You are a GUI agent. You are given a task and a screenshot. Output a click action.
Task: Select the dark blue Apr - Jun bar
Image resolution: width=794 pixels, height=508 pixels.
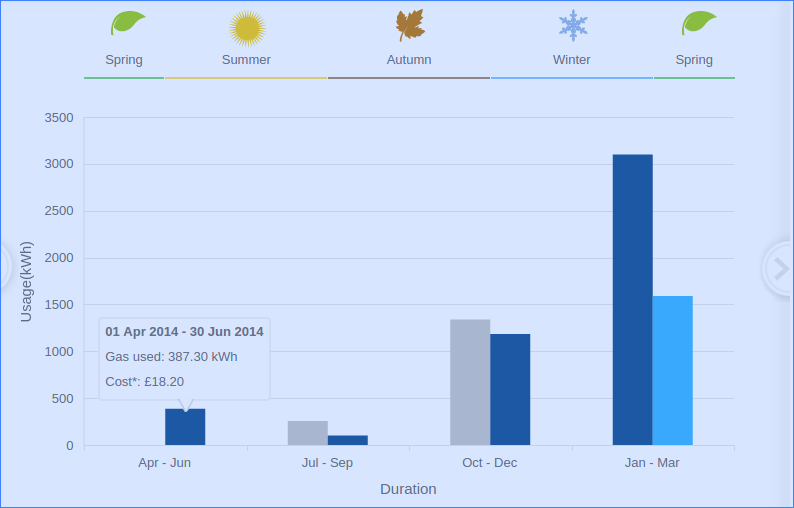(x=185, y=427)
